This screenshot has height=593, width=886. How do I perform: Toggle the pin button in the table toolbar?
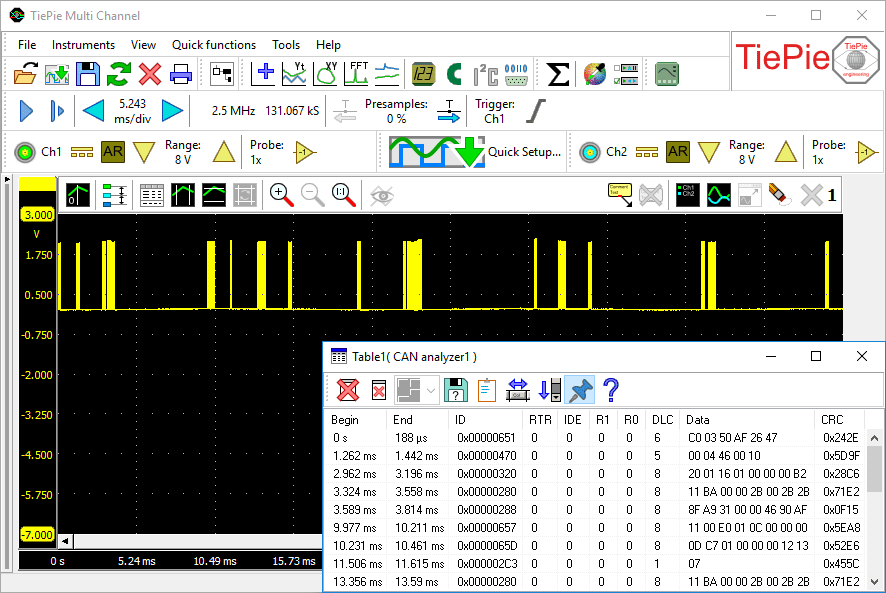click(x=579, y=389)
